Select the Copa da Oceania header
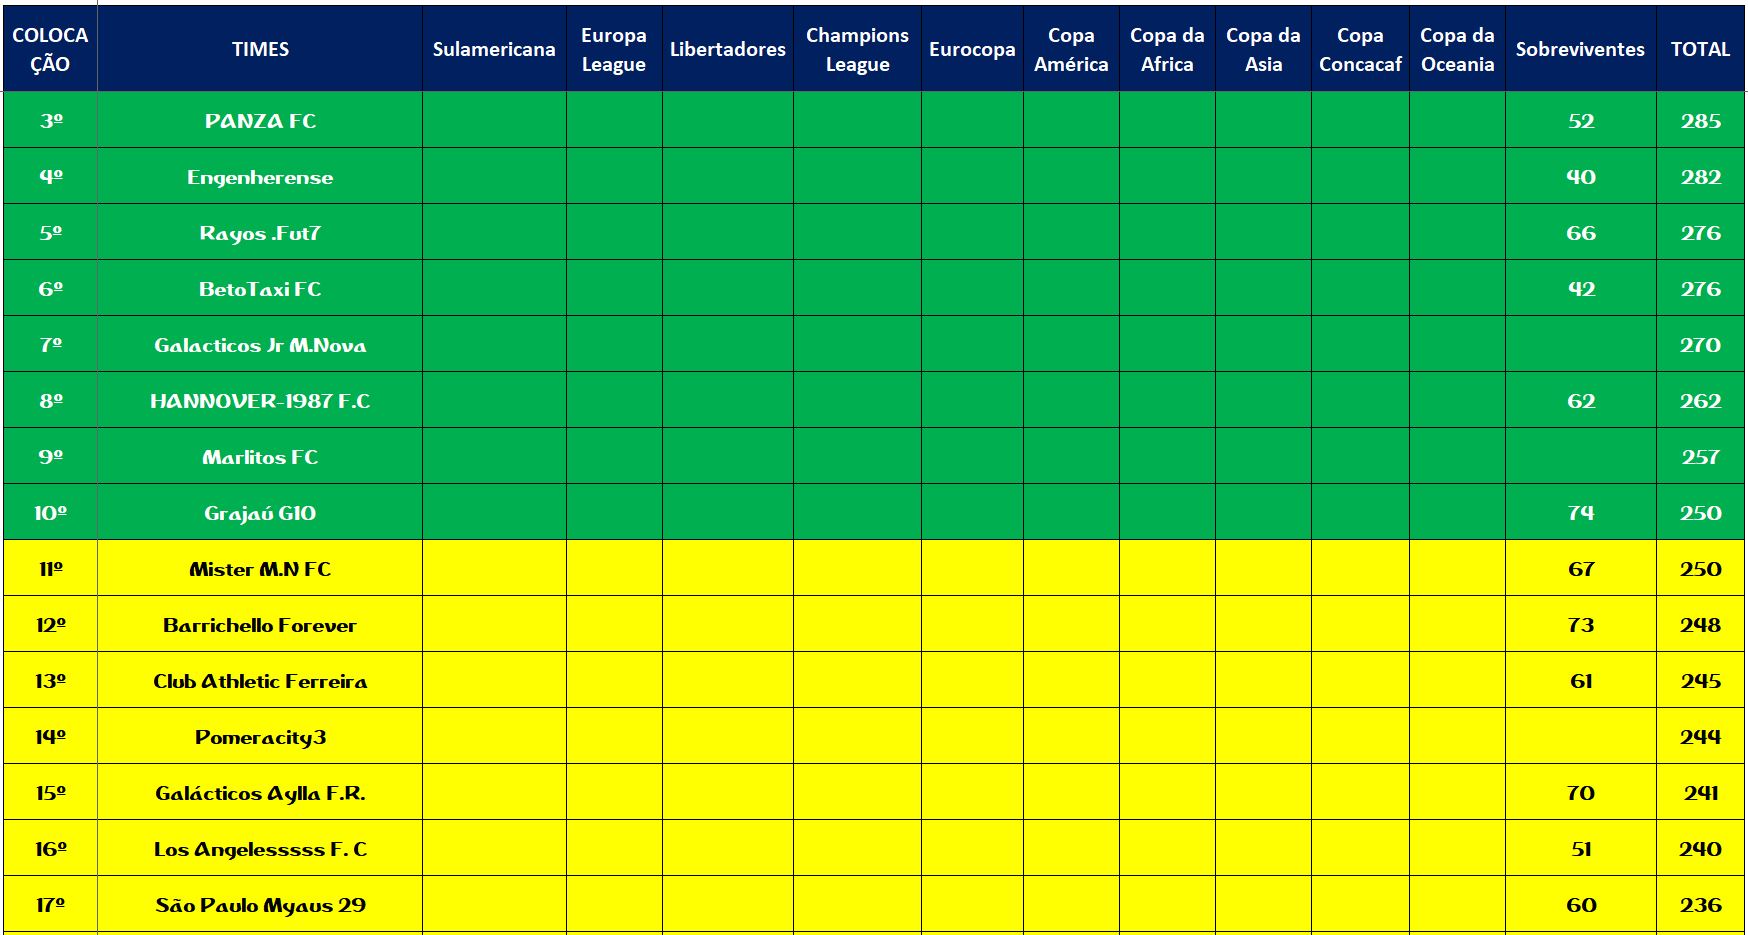This screenshot has width=1748, height=935. 1457,49
